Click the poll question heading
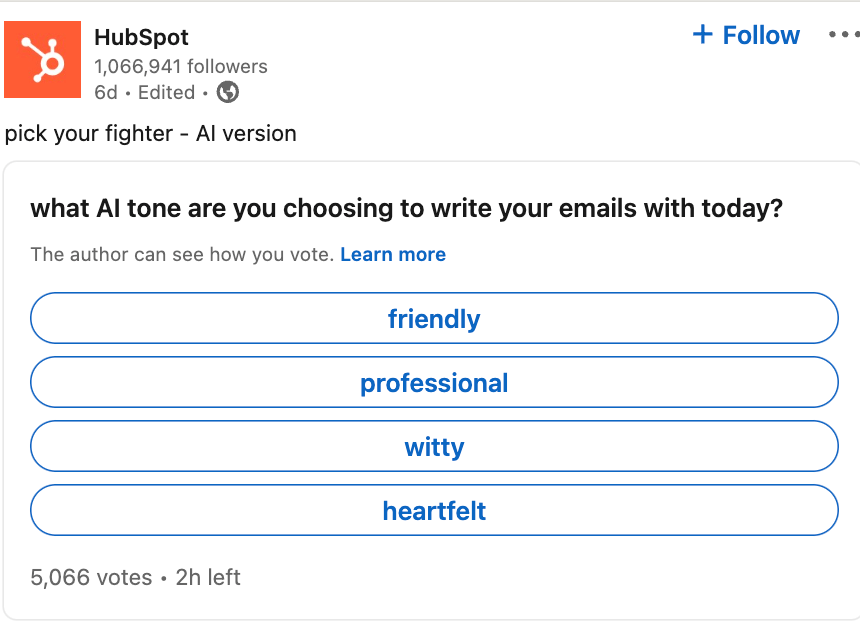Image resolution: width=860 pixels, height=626 pixels. pyautogui.click(x=406, y=209)
